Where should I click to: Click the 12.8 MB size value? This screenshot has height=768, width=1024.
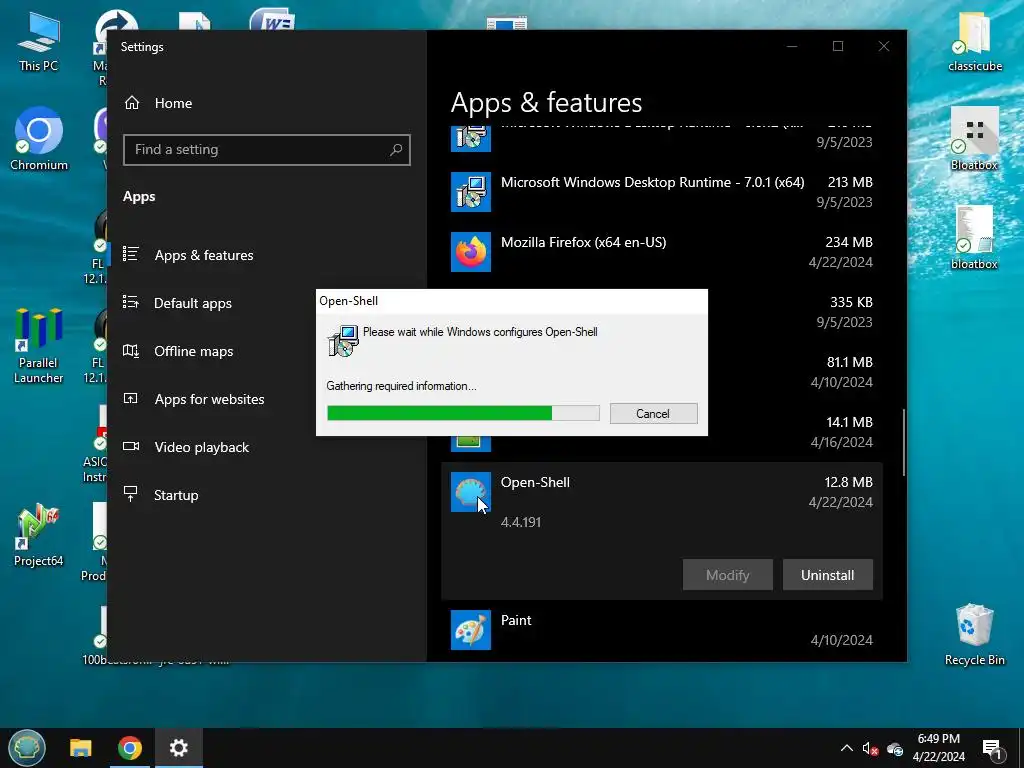848,482
